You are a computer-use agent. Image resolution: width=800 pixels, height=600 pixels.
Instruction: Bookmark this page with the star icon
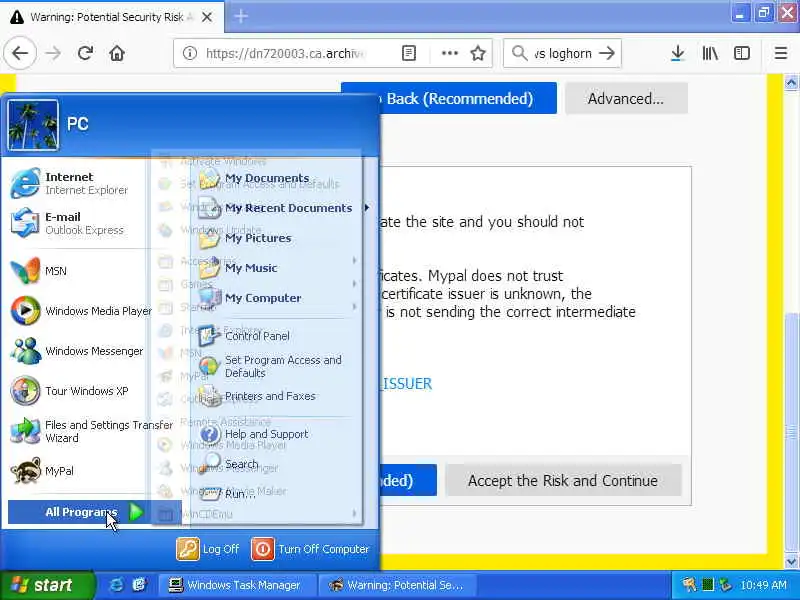(x=478, y=53)
